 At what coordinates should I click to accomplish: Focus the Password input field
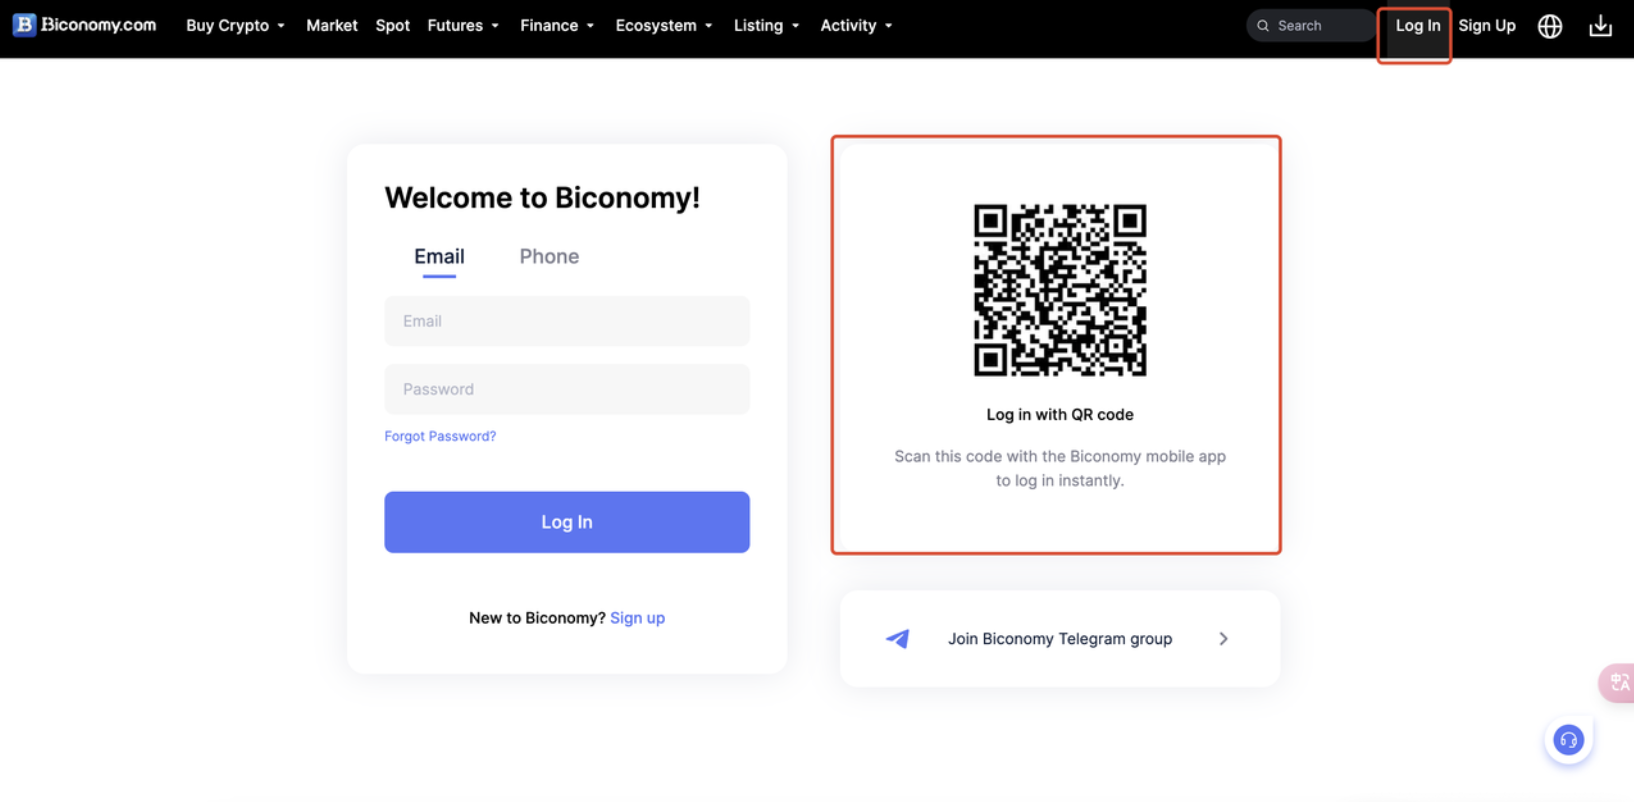click(567, 389)
